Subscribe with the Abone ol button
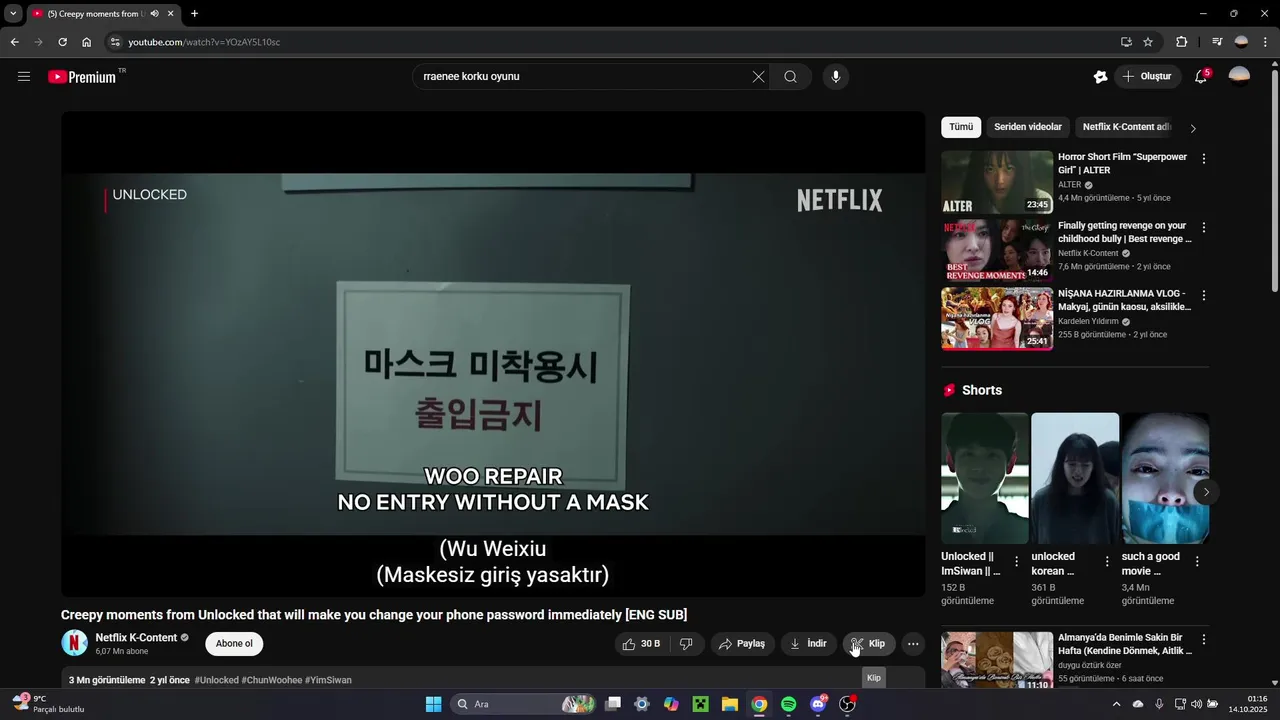This screenshot has height=720, width=1280. [234, 643]
